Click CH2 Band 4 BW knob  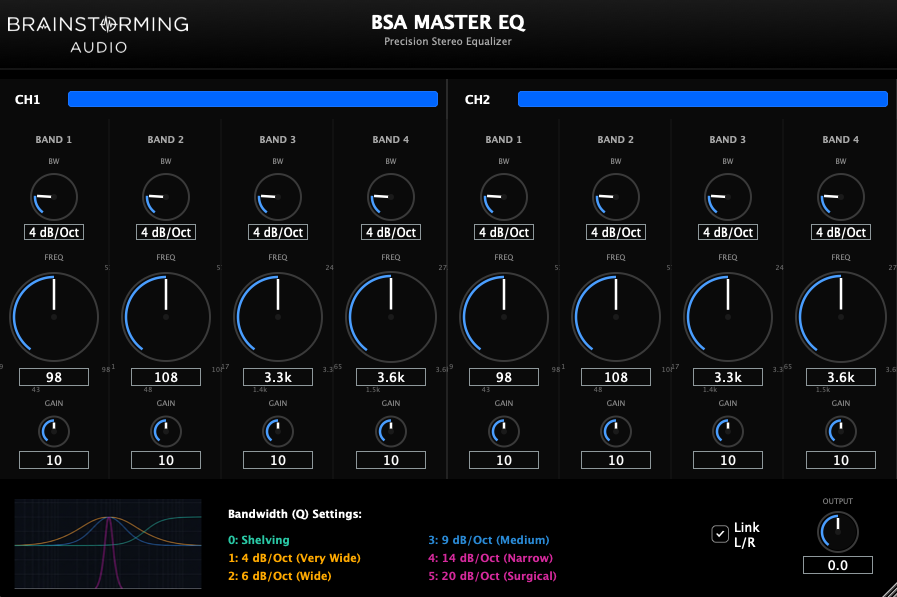pos(841,197)
